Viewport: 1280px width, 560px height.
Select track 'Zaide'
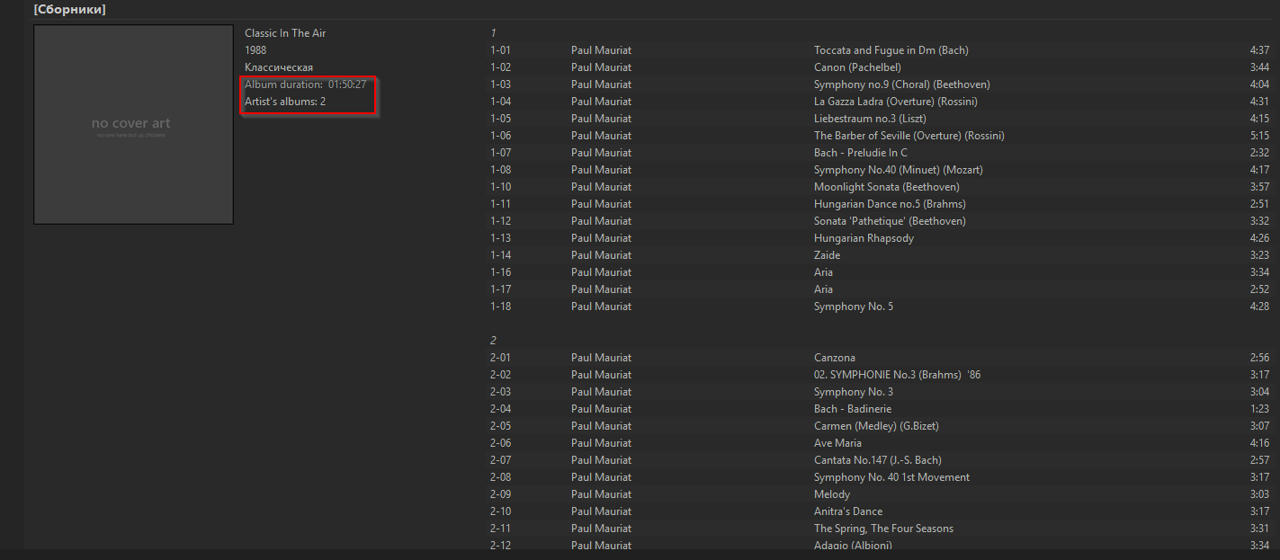(880, 254)
